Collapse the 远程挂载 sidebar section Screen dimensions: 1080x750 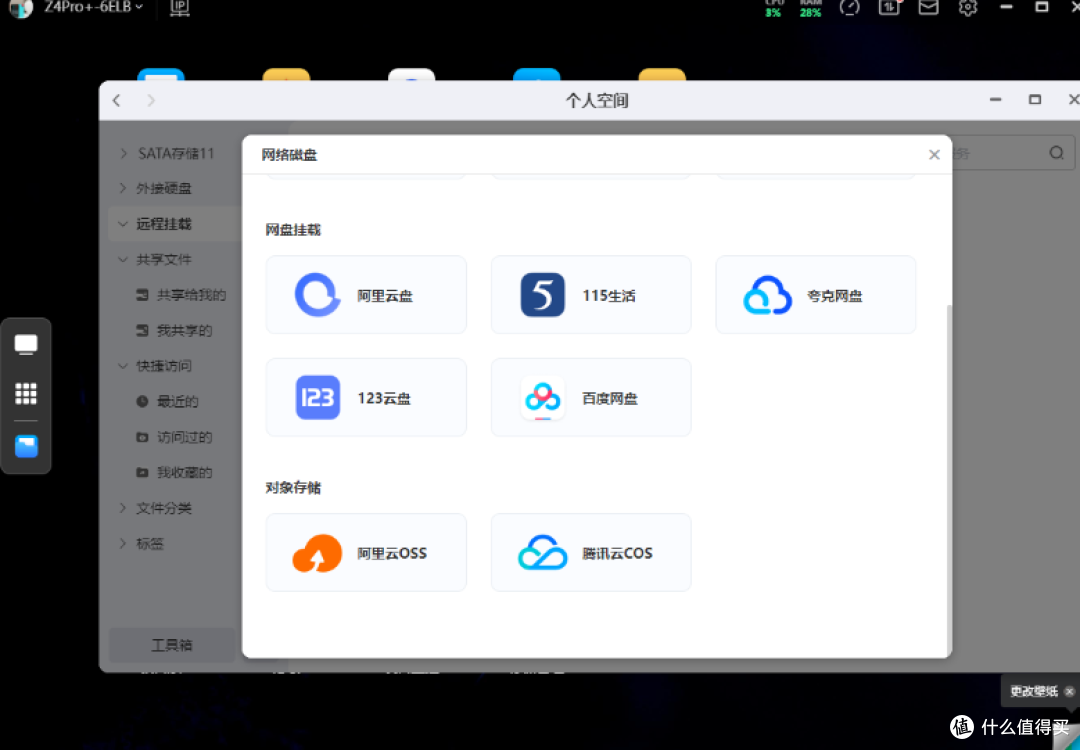123,224
